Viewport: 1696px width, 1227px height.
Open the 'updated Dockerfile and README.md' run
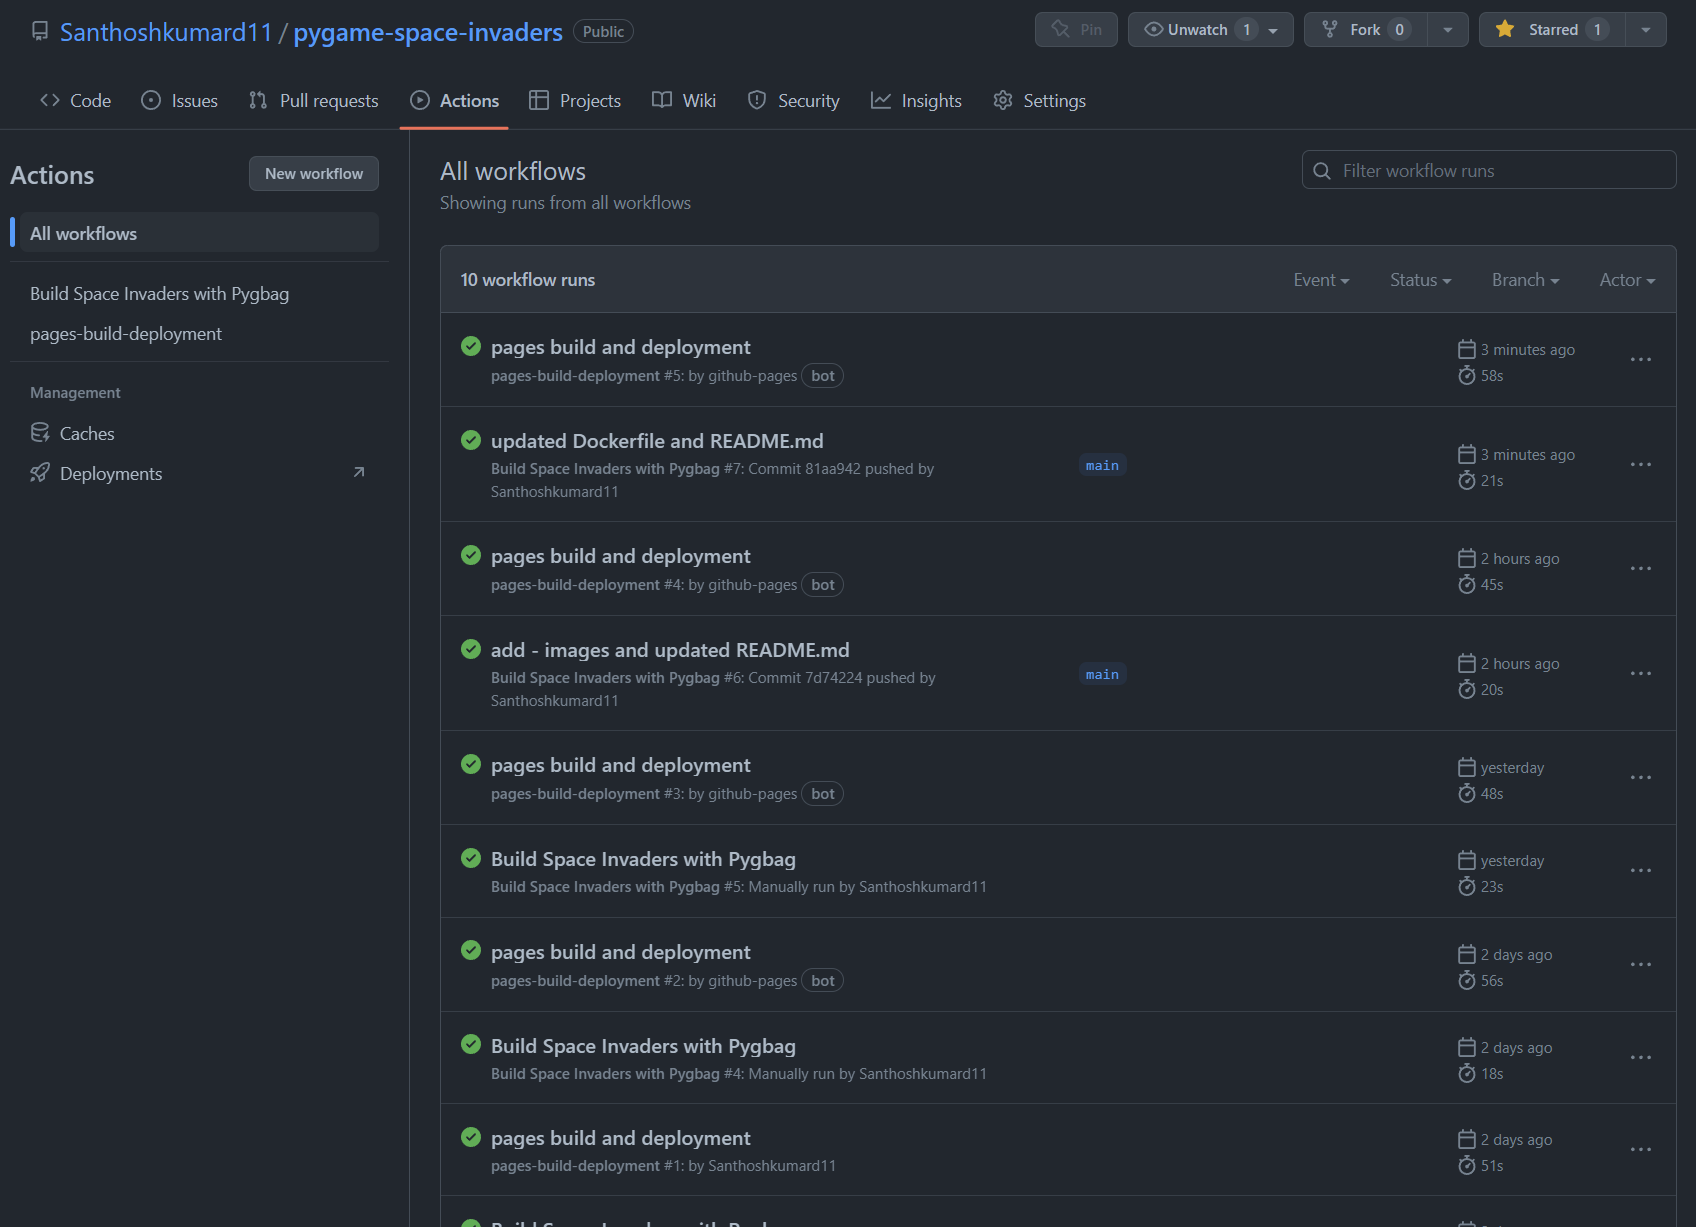pyautogui.click(x=657, y=441)
